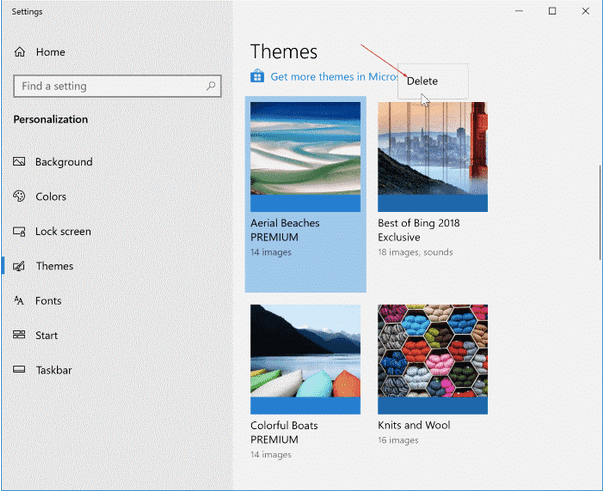Open the Home settings page

(50, 52)
